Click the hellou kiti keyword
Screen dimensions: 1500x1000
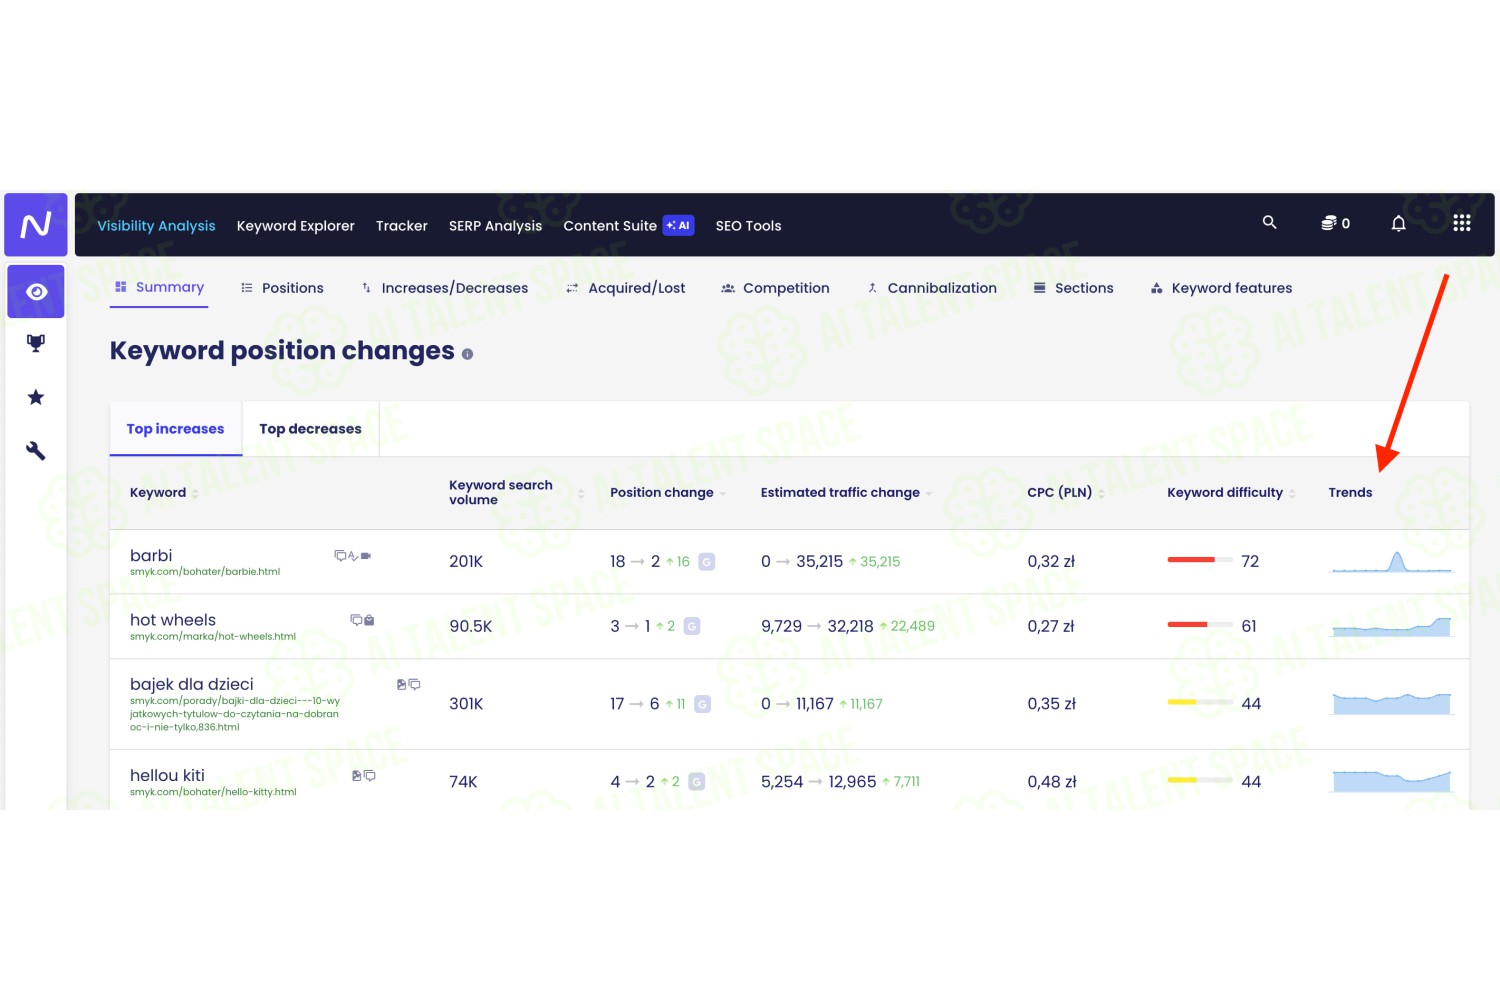pyautogui.click(x=167, y=775)
